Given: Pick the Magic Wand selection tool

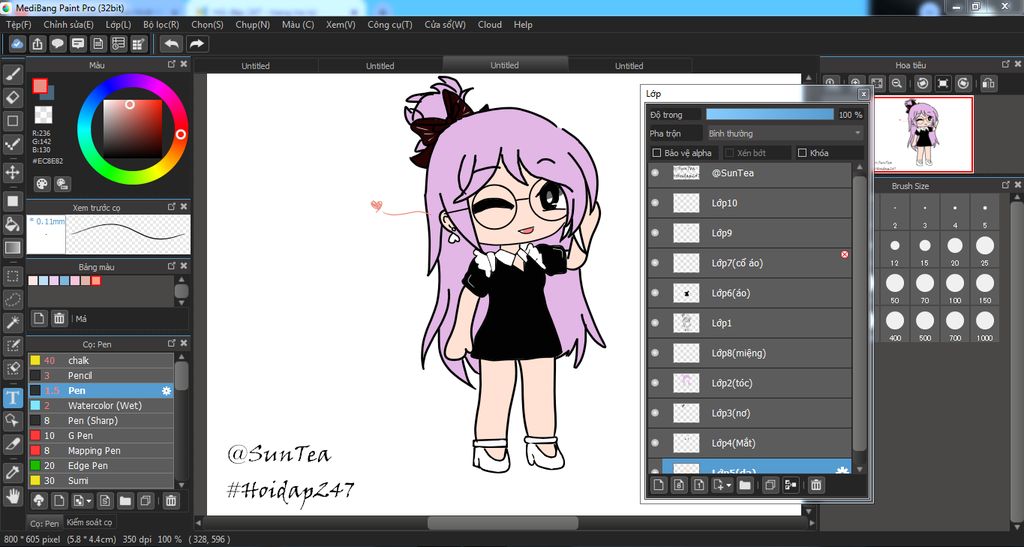Looking at the screenshot, I should tap(12, 322).
